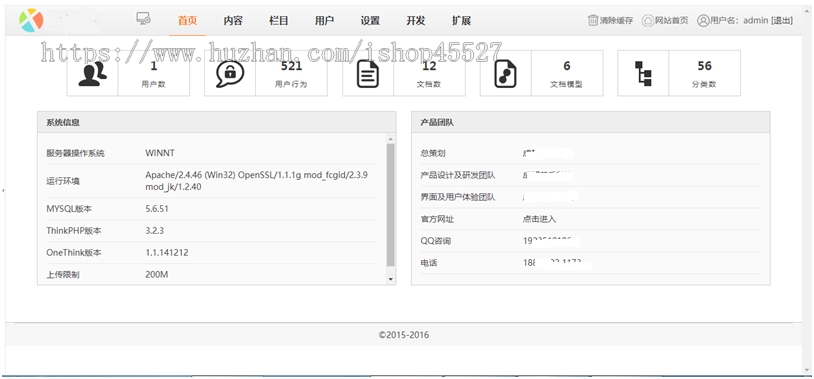Open the 内容 menu
This screenshot has height=379, width=814.
[233, 21]
